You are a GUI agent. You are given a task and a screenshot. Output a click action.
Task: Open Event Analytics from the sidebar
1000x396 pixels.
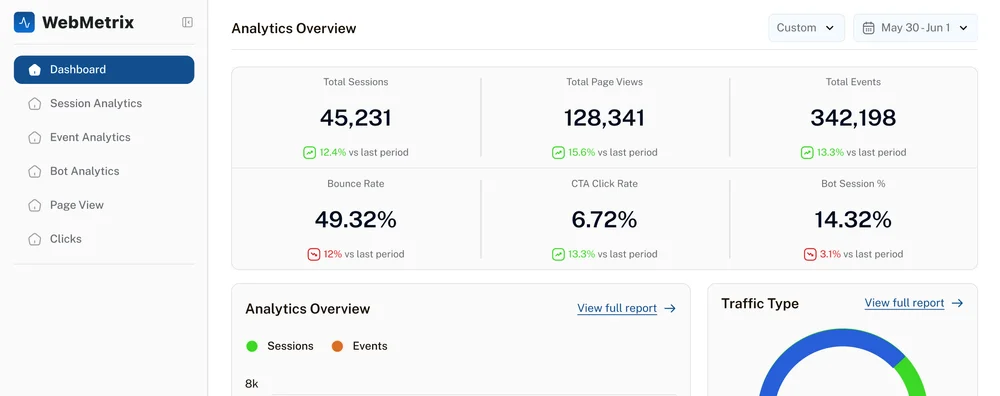point(104,137)
